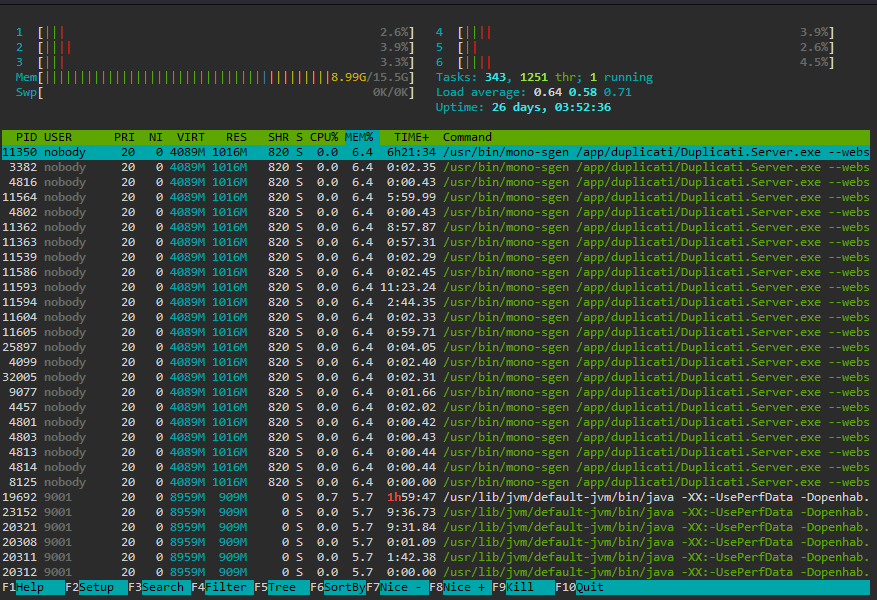877x600 pixels.
Task: Click the CPU 5 usage meter
Action: pyautogui.click(x=635, y=48)
